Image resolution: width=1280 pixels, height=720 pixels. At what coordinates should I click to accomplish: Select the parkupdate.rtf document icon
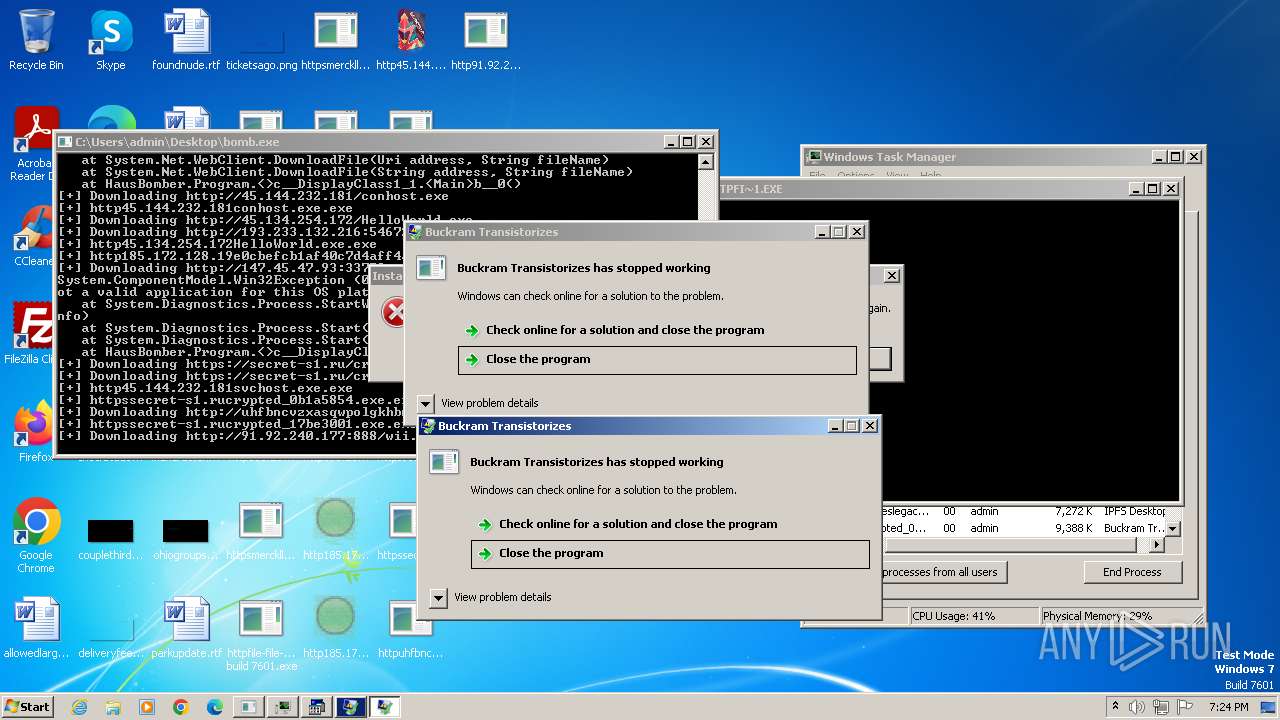186,628
